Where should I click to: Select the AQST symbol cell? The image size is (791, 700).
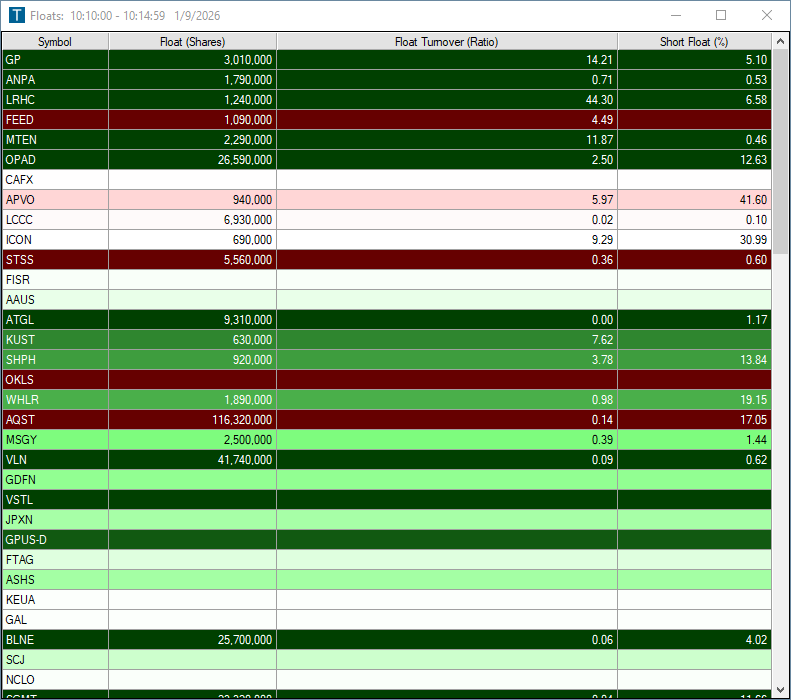[x=55, y=420]
